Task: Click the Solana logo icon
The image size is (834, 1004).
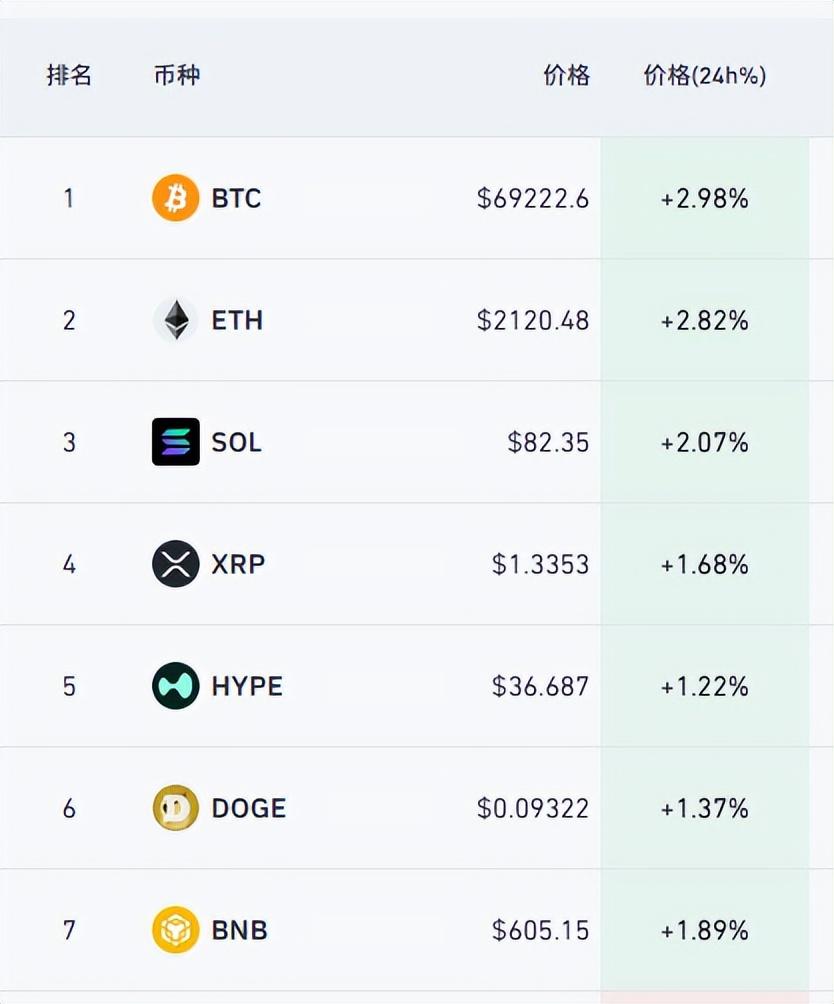Action: pyautogui.click(x=175, y=442)
